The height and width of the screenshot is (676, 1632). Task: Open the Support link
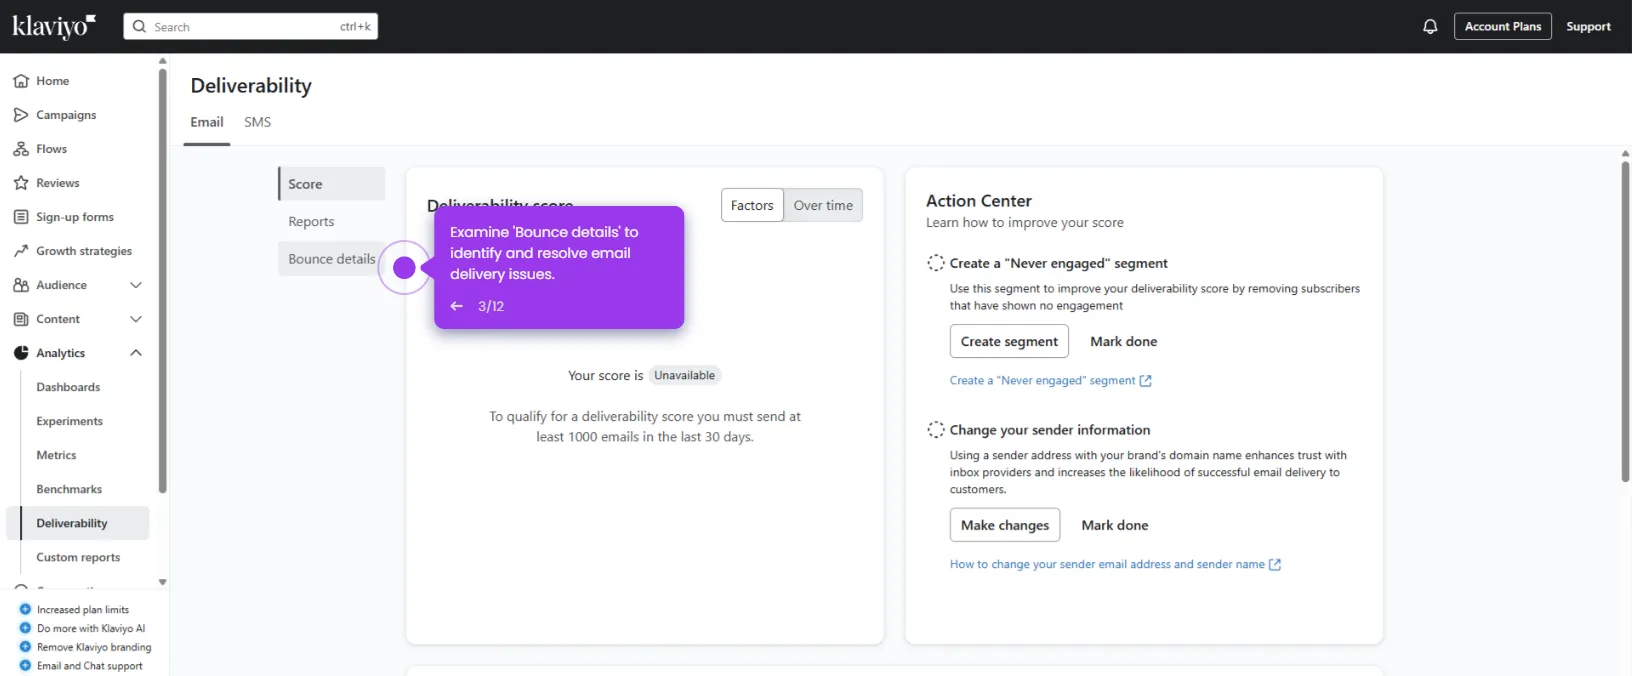tap(1588, 27)
